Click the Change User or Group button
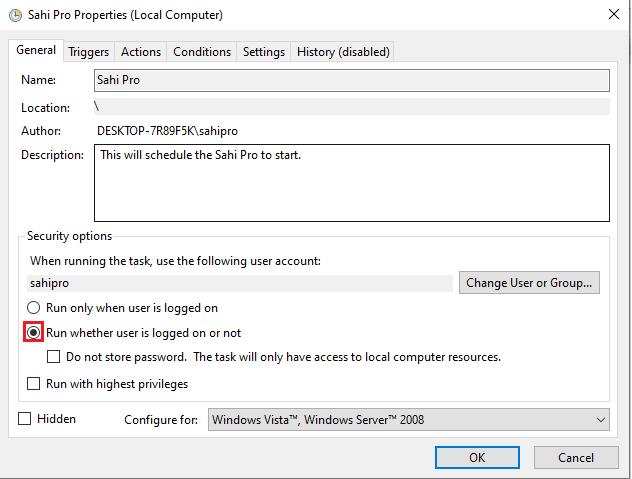This screenshot has height=479, width=632. 529,283
